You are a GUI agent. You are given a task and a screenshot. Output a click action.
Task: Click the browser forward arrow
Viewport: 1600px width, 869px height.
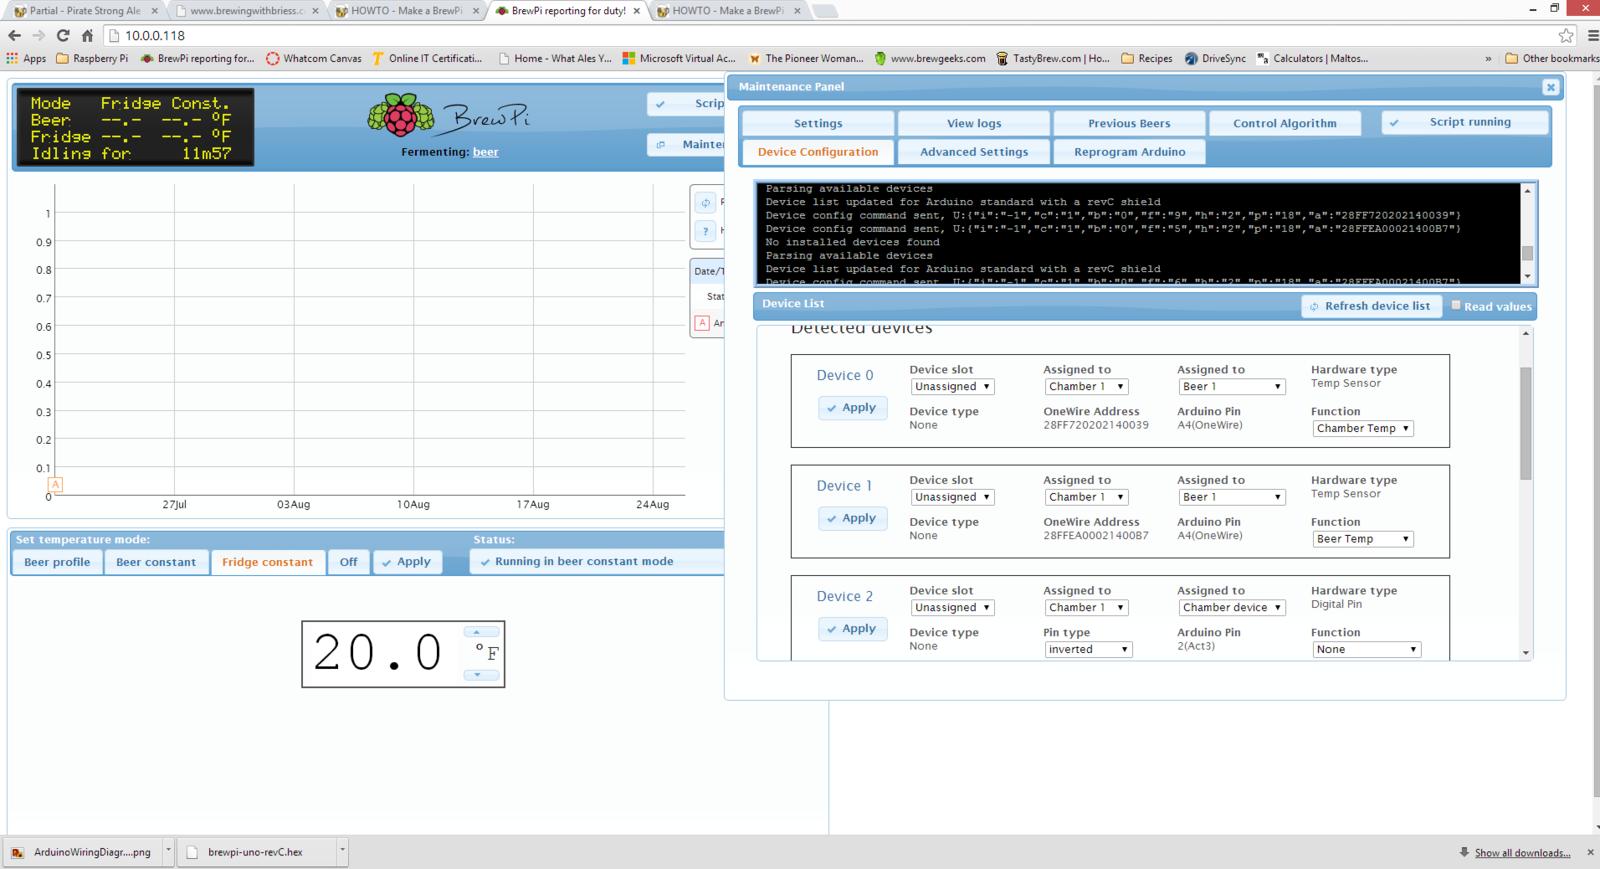click(38, 35)
